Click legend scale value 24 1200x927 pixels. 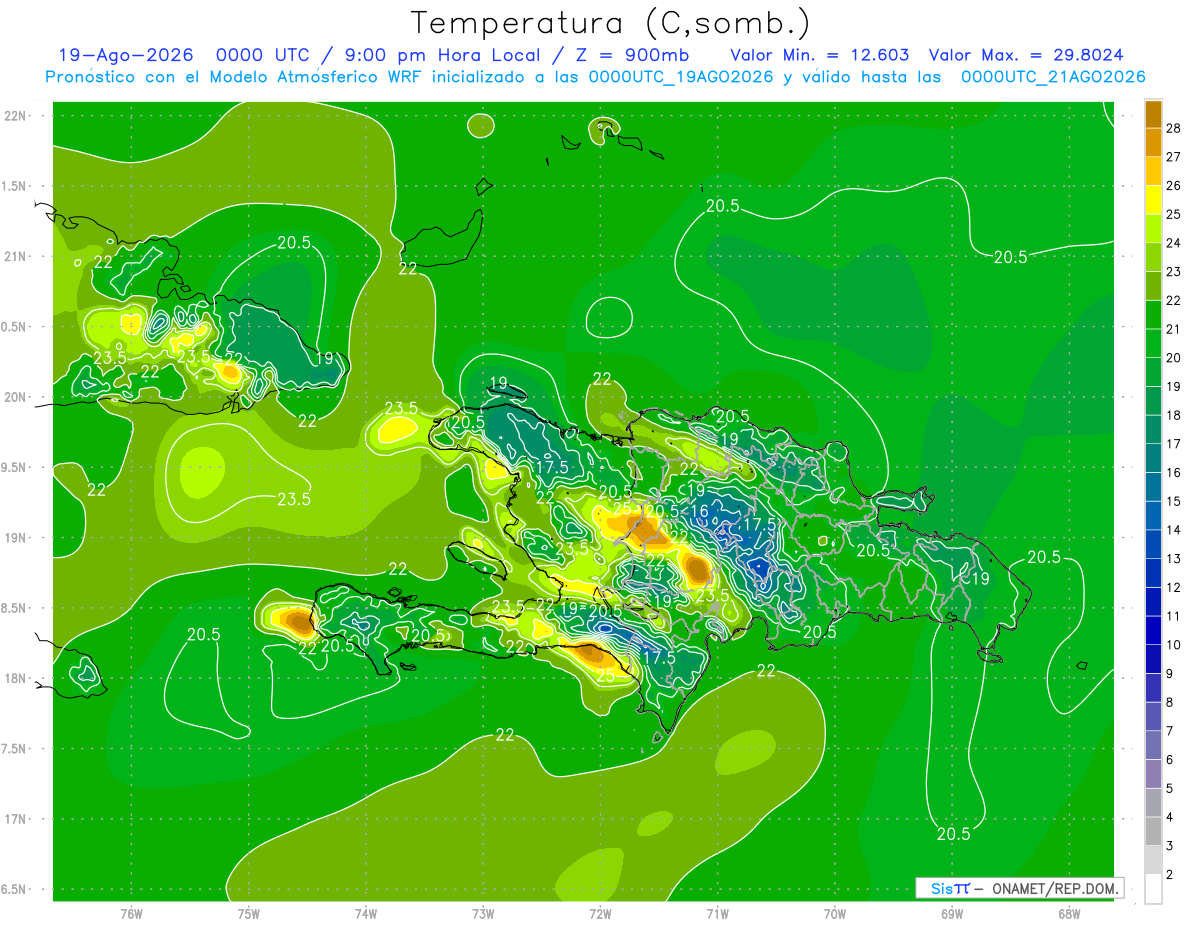click(x=1174, y=243)
